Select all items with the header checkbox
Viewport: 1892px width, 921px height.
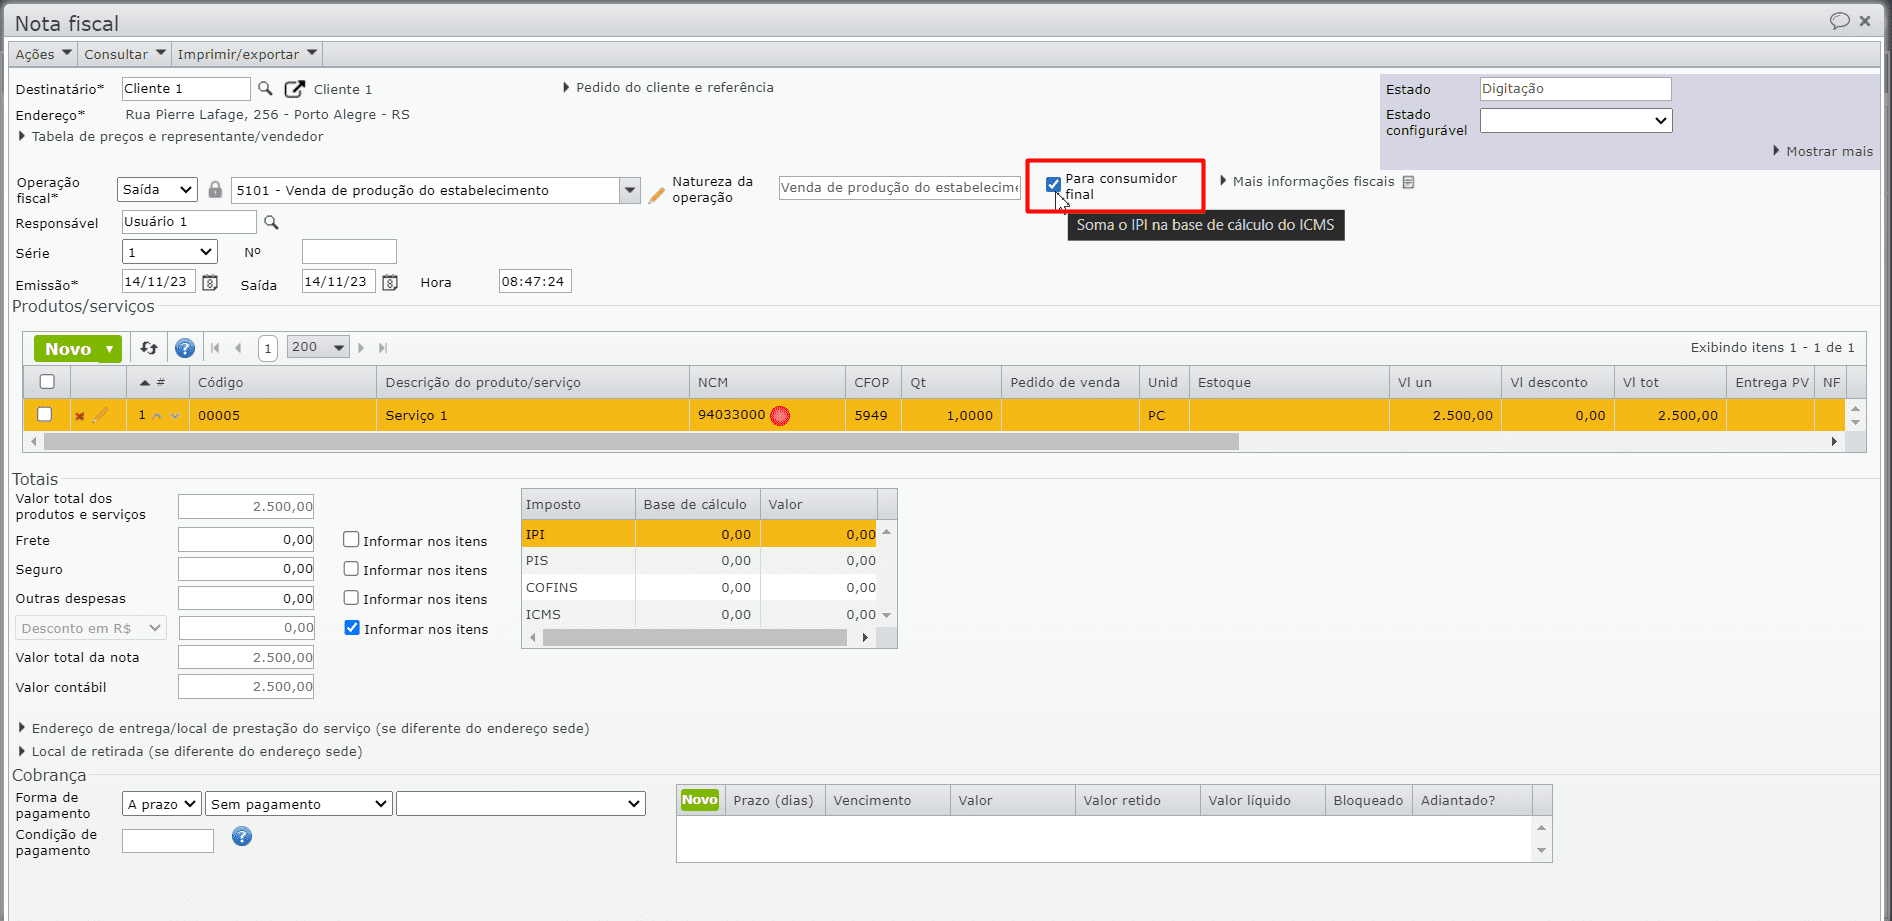pos(47,381)
